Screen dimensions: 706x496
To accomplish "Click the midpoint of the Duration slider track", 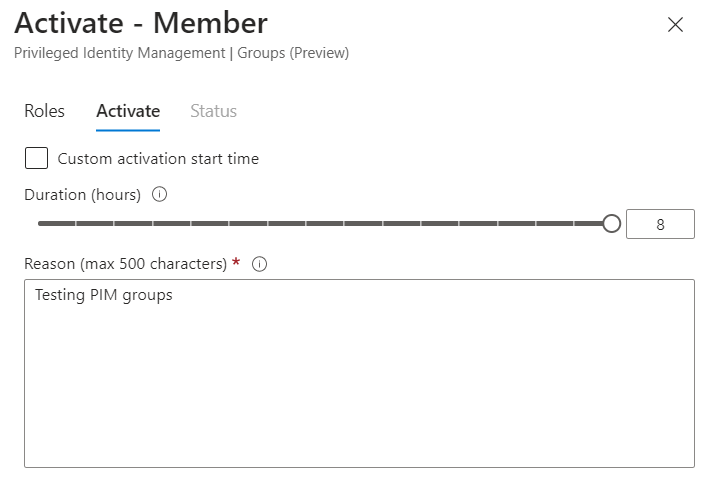I will click(325, 224).
